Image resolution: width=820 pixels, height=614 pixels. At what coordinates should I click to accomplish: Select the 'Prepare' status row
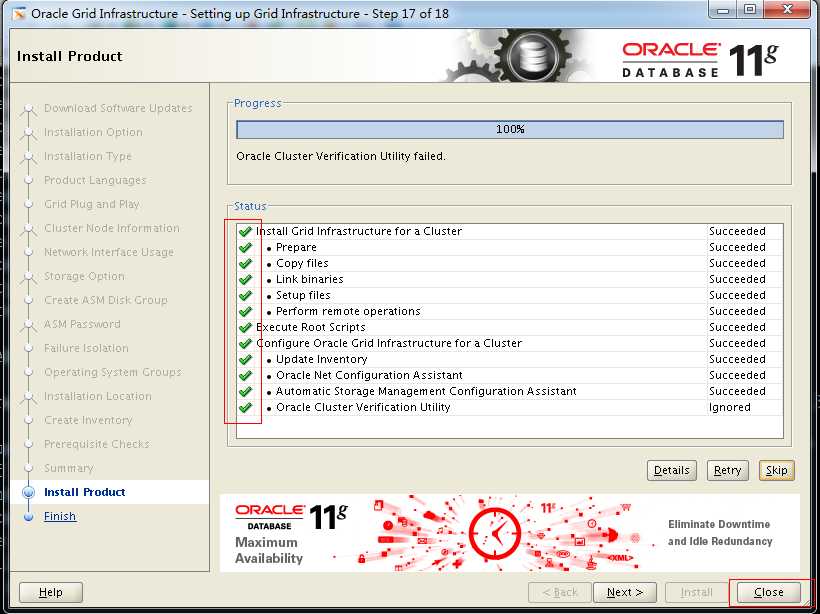510,247
